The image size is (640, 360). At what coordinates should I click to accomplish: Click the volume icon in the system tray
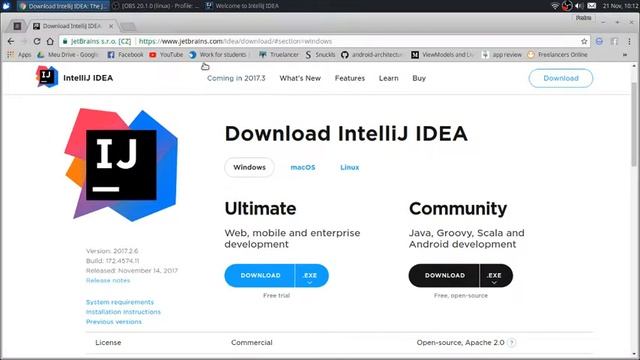tap(579, 6)
